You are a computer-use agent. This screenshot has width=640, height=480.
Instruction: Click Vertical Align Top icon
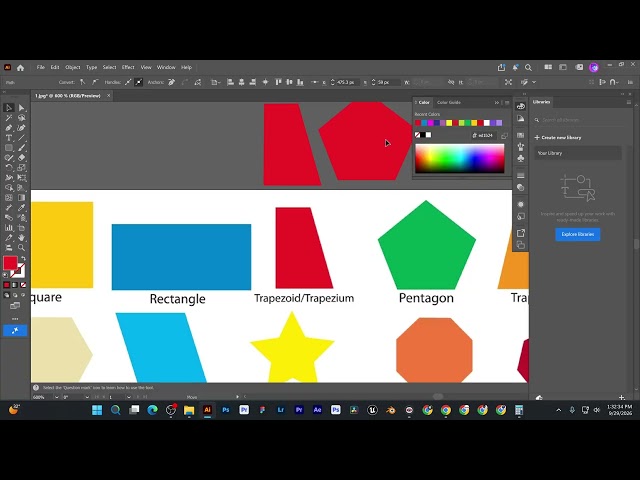pyautogui.click(x=278, y=82)
